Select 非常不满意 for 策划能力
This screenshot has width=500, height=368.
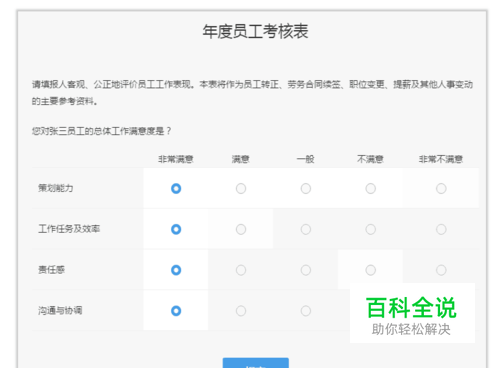click(441, 189)
